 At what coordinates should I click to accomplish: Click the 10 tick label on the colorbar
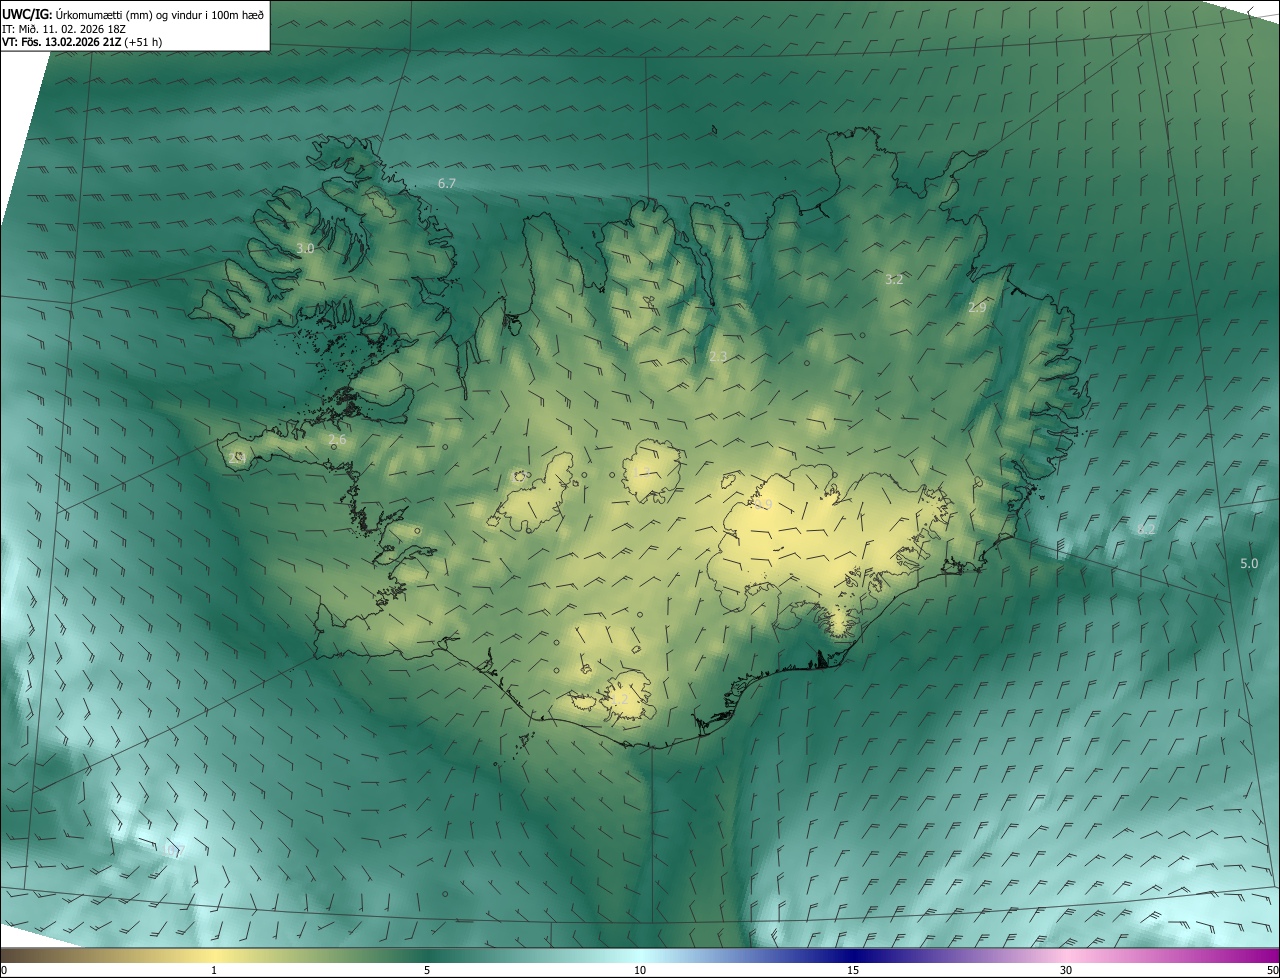(x=640, y=971)
